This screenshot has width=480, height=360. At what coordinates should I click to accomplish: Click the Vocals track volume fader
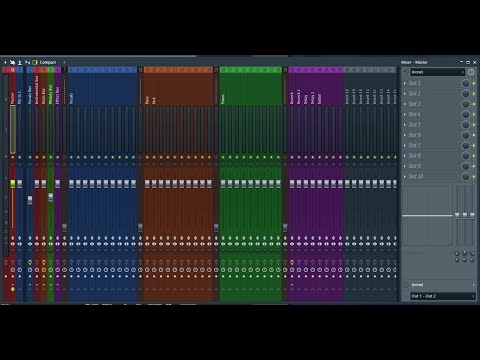click(x=71, y=184)
